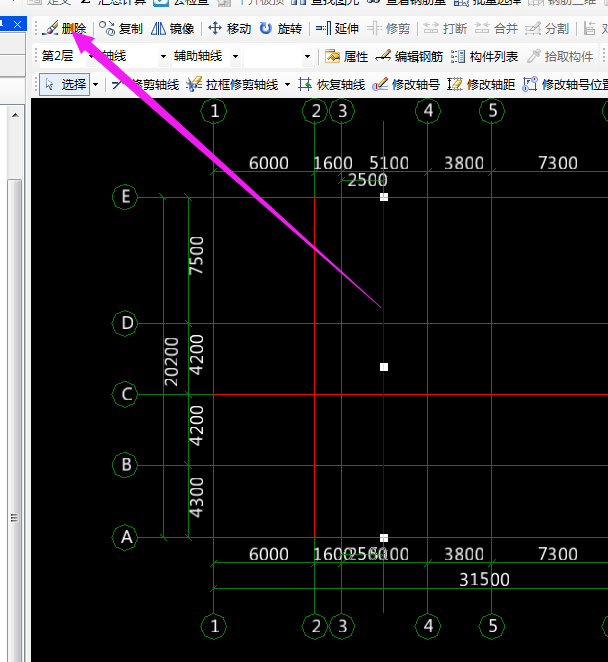Viewport: 608px width, 662px height.
Task: Open the 选择 tool dropdown arrow
Action: [x=95, y=84]
